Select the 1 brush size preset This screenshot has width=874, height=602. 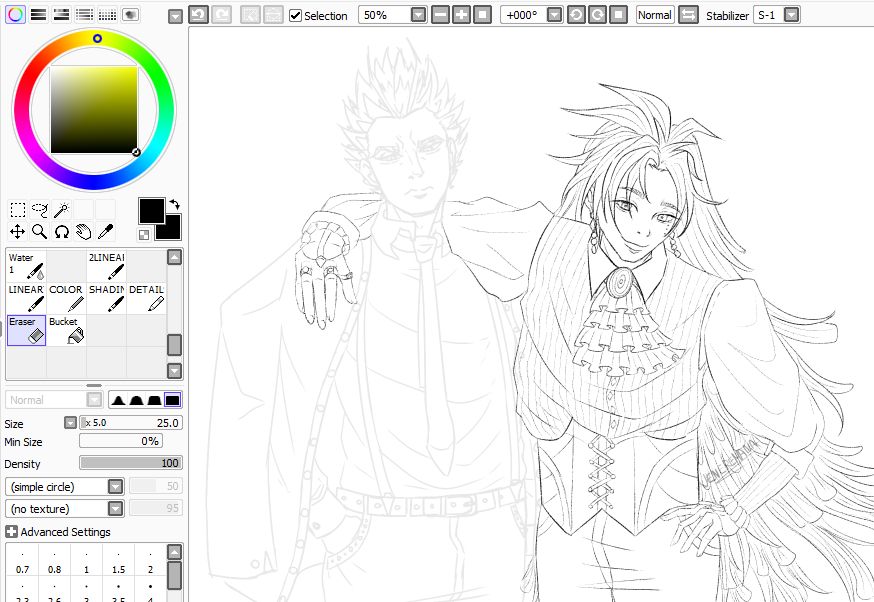(x=86, y=562)
